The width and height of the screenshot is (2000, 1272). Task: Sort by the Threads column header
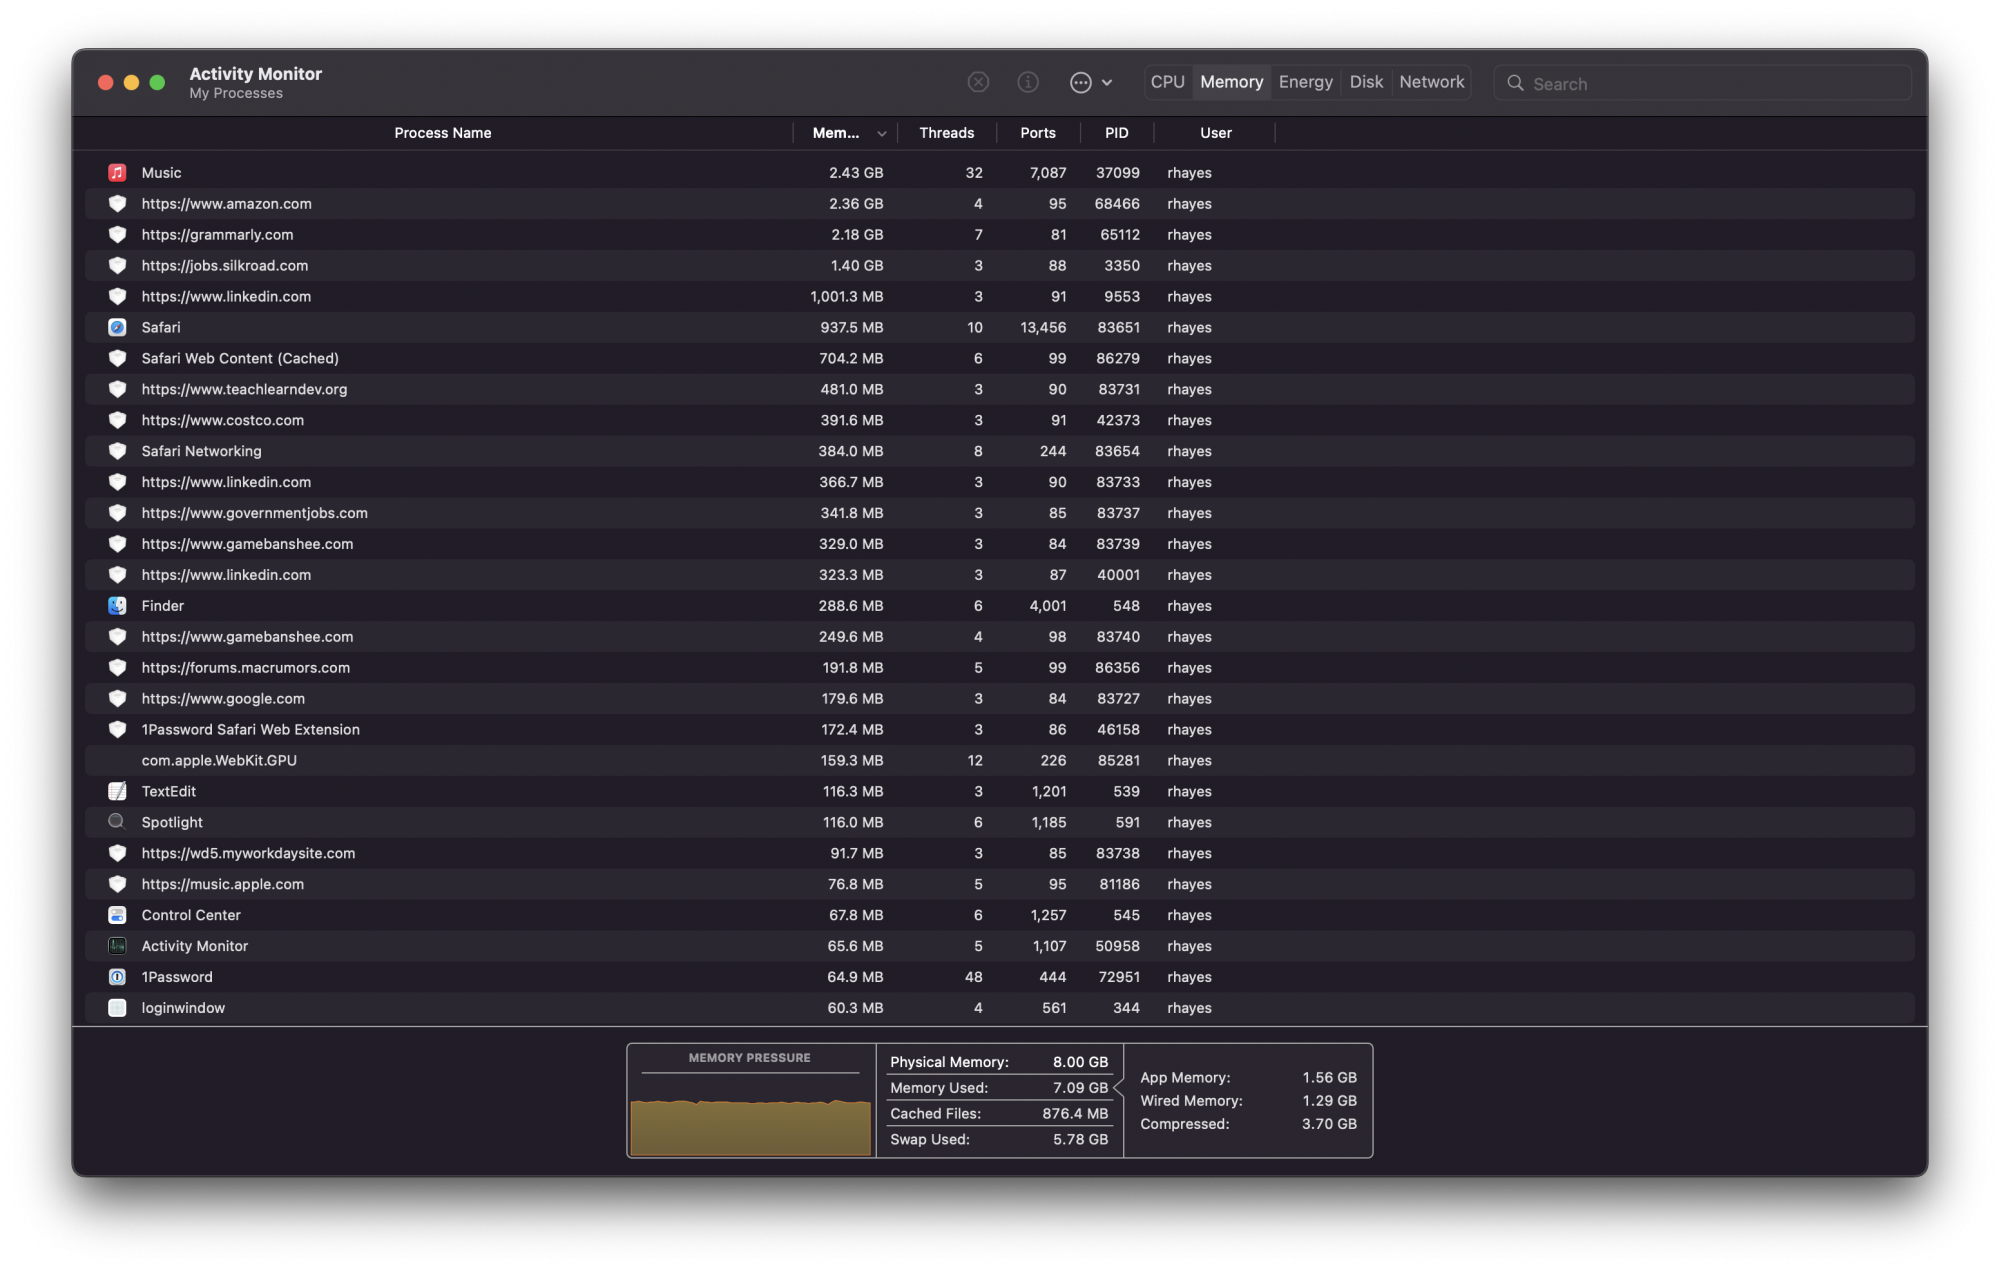click(946, 133)
